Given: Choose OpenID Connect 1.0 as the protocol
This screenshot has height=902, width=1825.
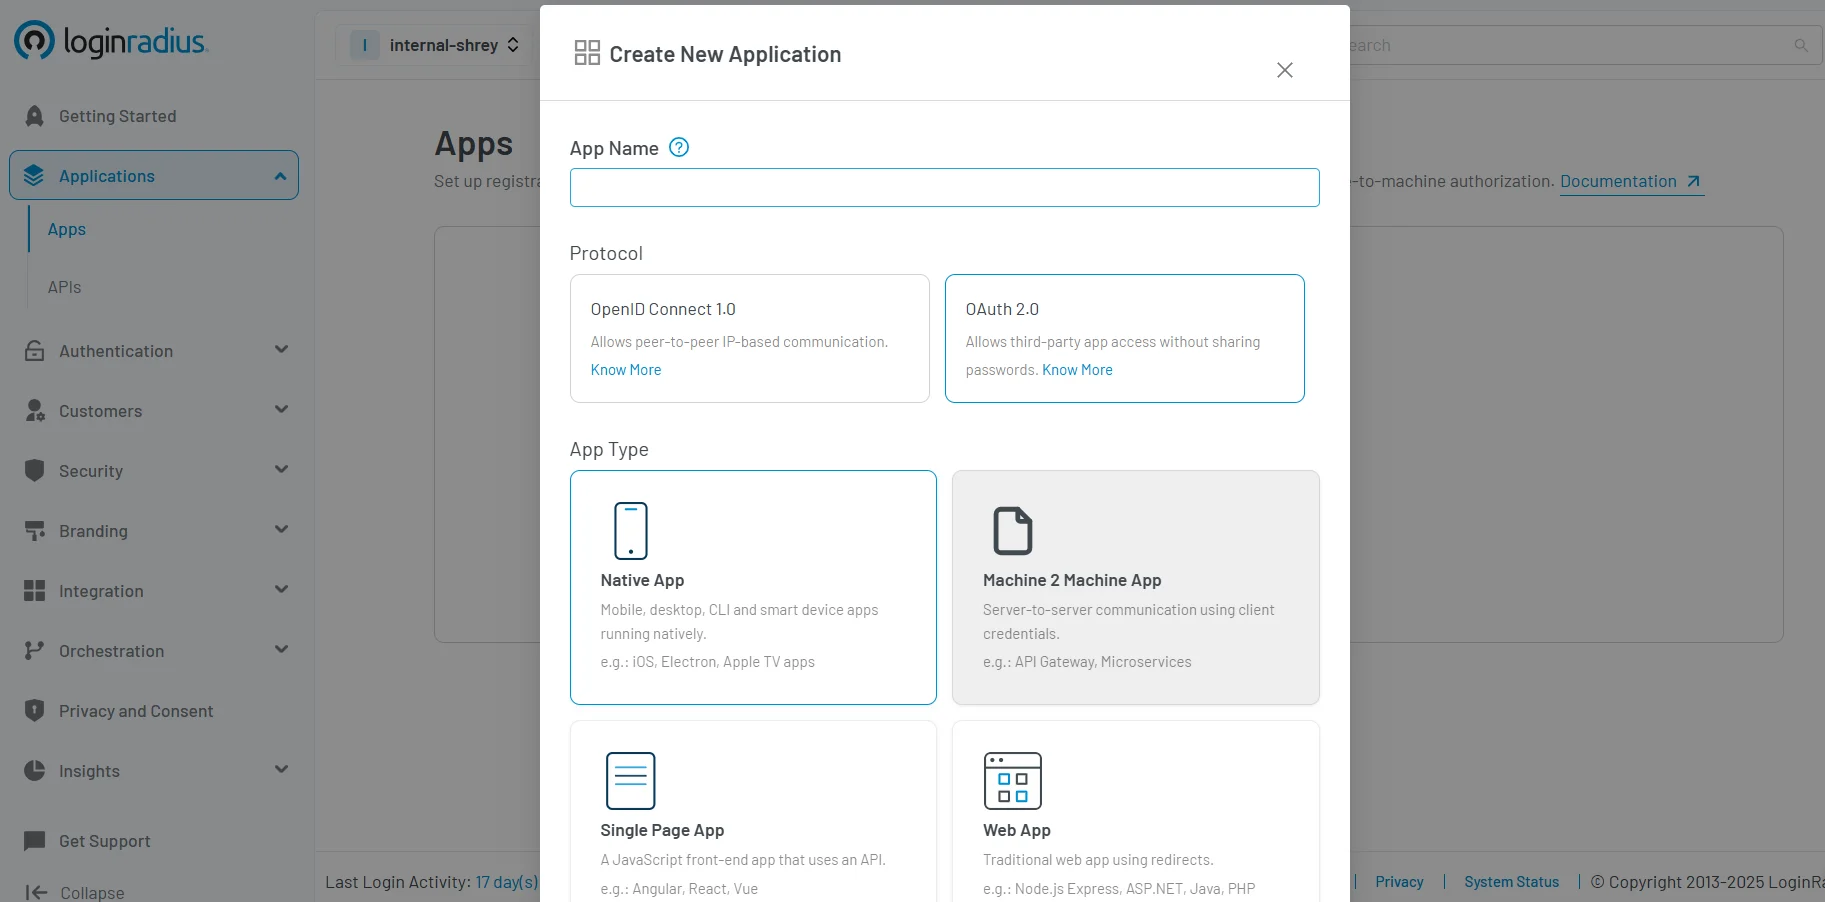Looking at the screenshot, I should coord(748,338).
